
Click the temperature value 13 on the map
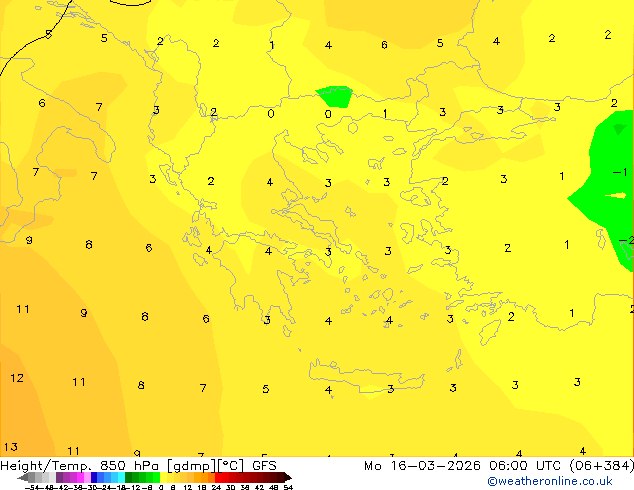click(x=11, y=447)
